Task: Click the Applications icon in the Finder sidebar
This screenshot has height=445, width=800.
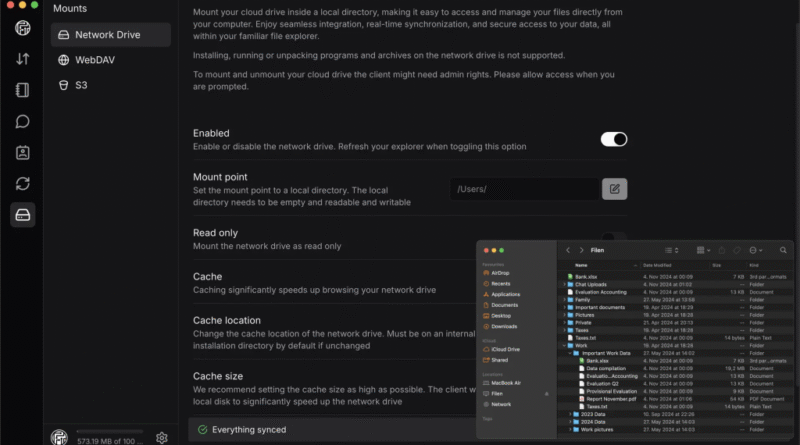Action: [x=486, y=294]
